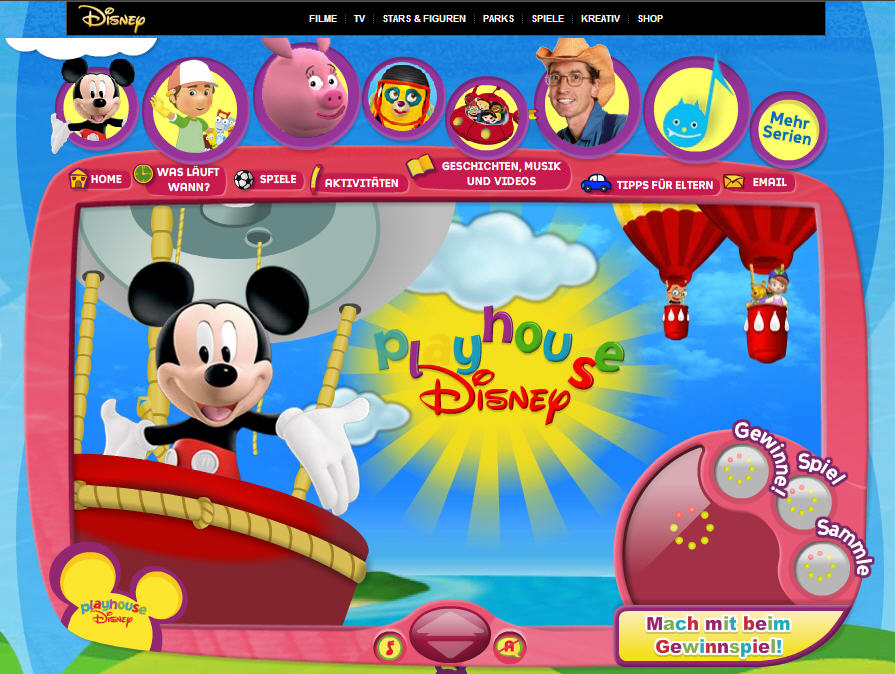The height and width of the screenshot is (674, 895).
Task: Click the down arrow on pink scroller
Action: 450,648
